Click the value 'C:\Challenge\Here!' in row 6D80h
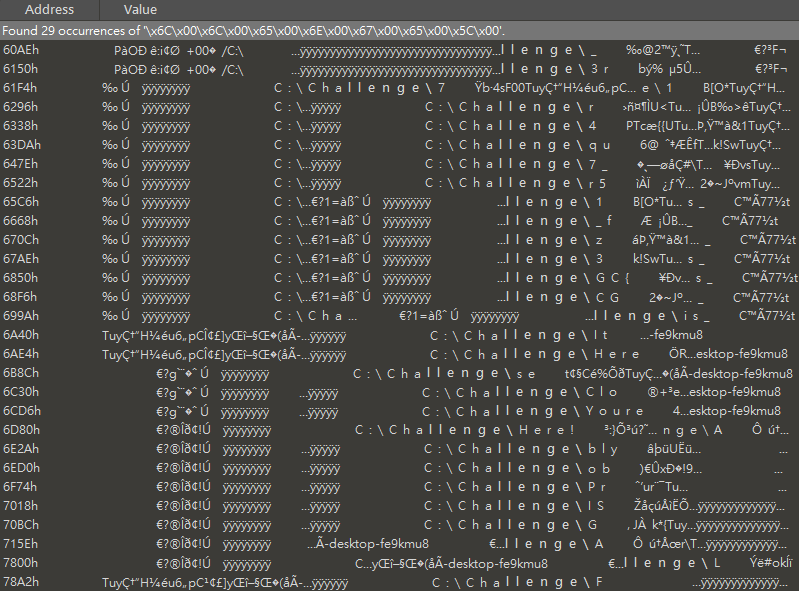Viewport: 799px width, 591px height. click(465, 431)
